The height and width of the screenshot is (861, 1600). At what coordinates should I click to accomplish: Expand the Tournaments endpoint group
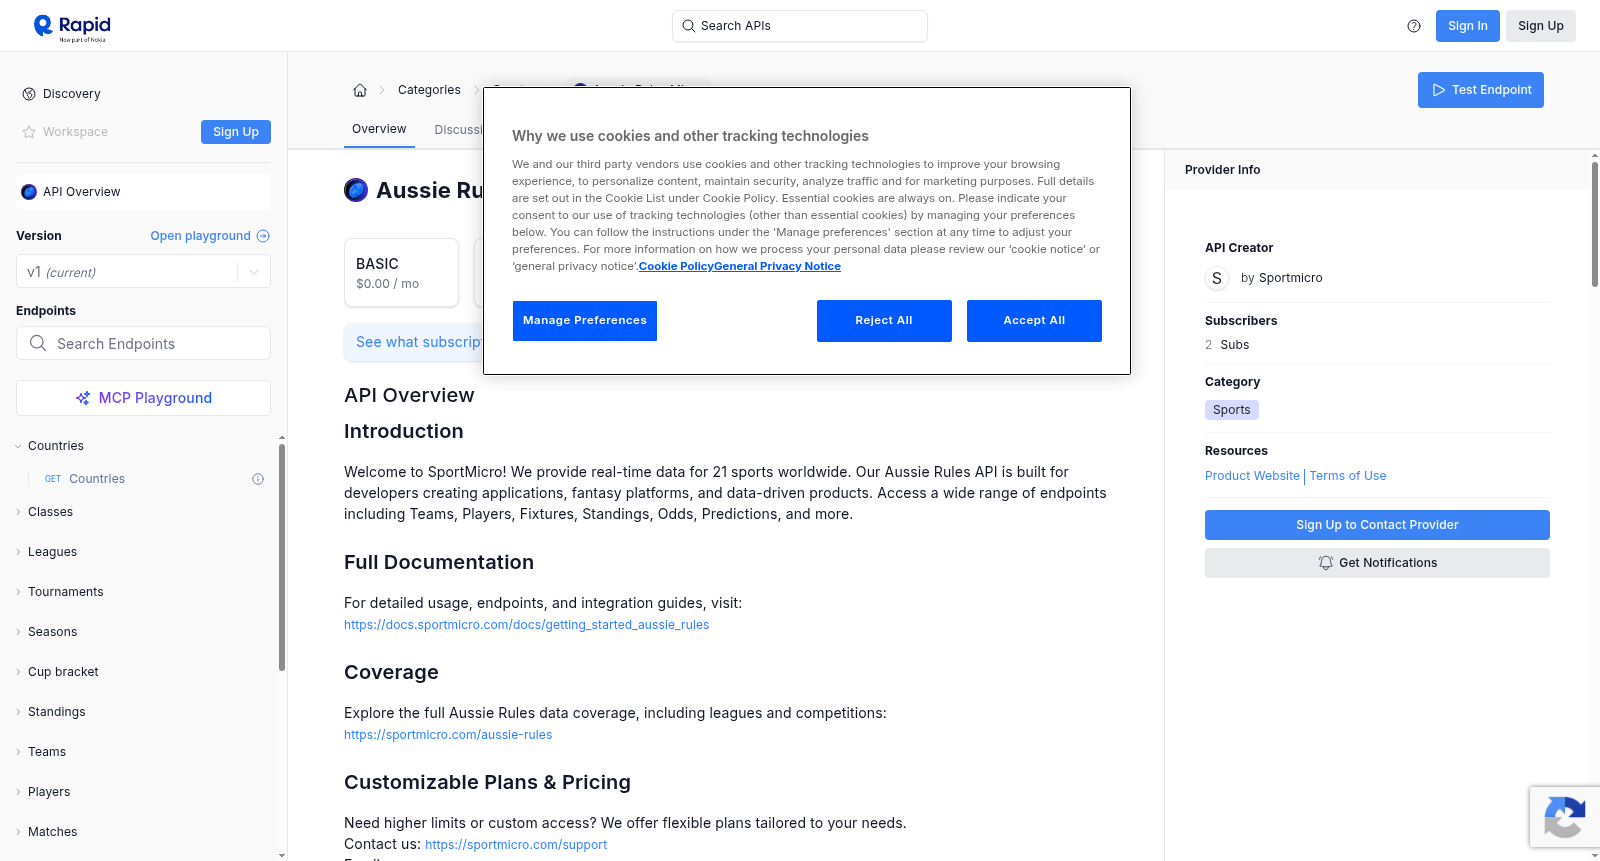(18, 592)
